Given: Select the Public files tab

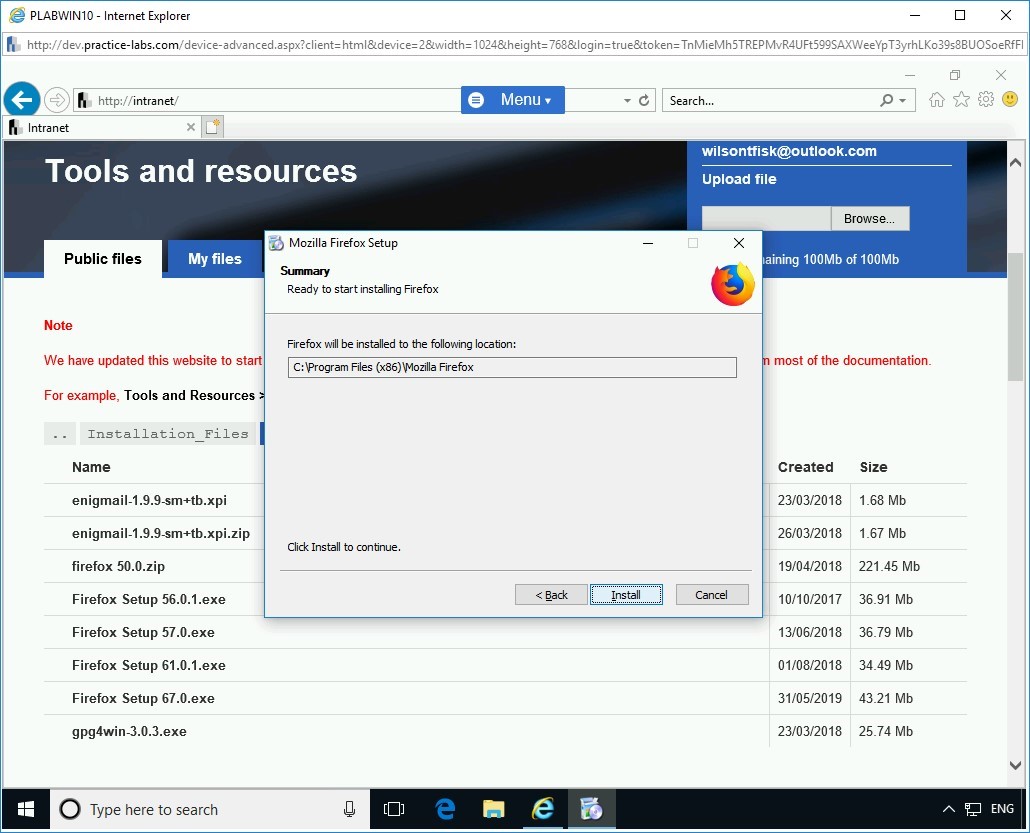Looking at the screenshot, I should point(102,258).
